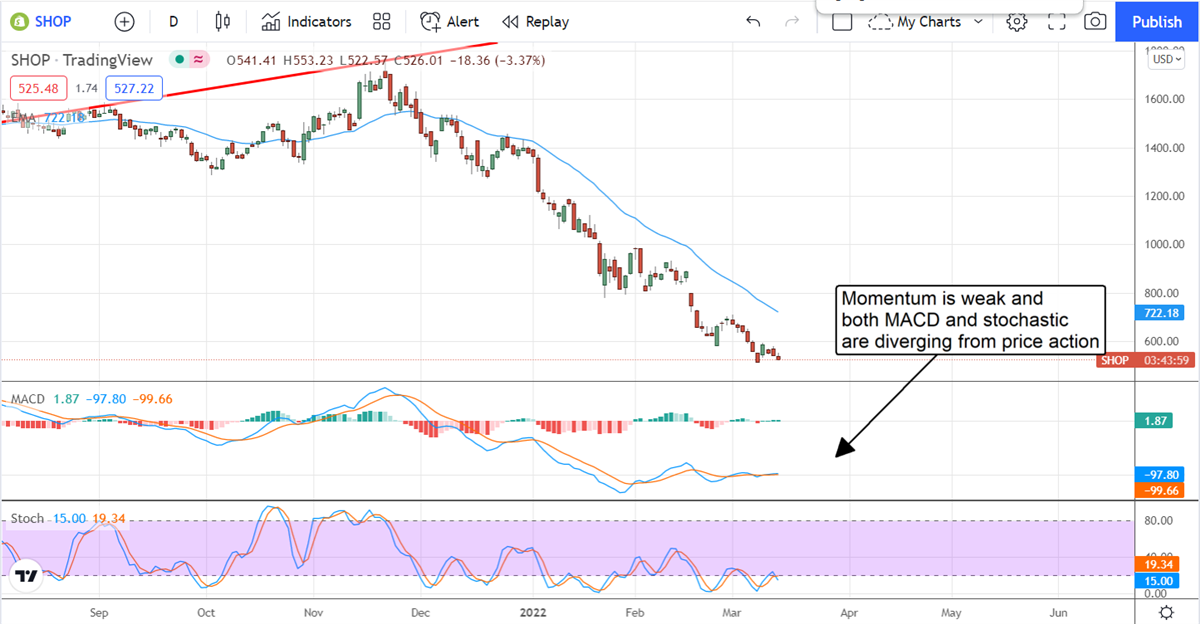The height and width of the screenshot is (624, 1200).
Task: Select the EMA indicator legend
Action: tap(47, 118)
